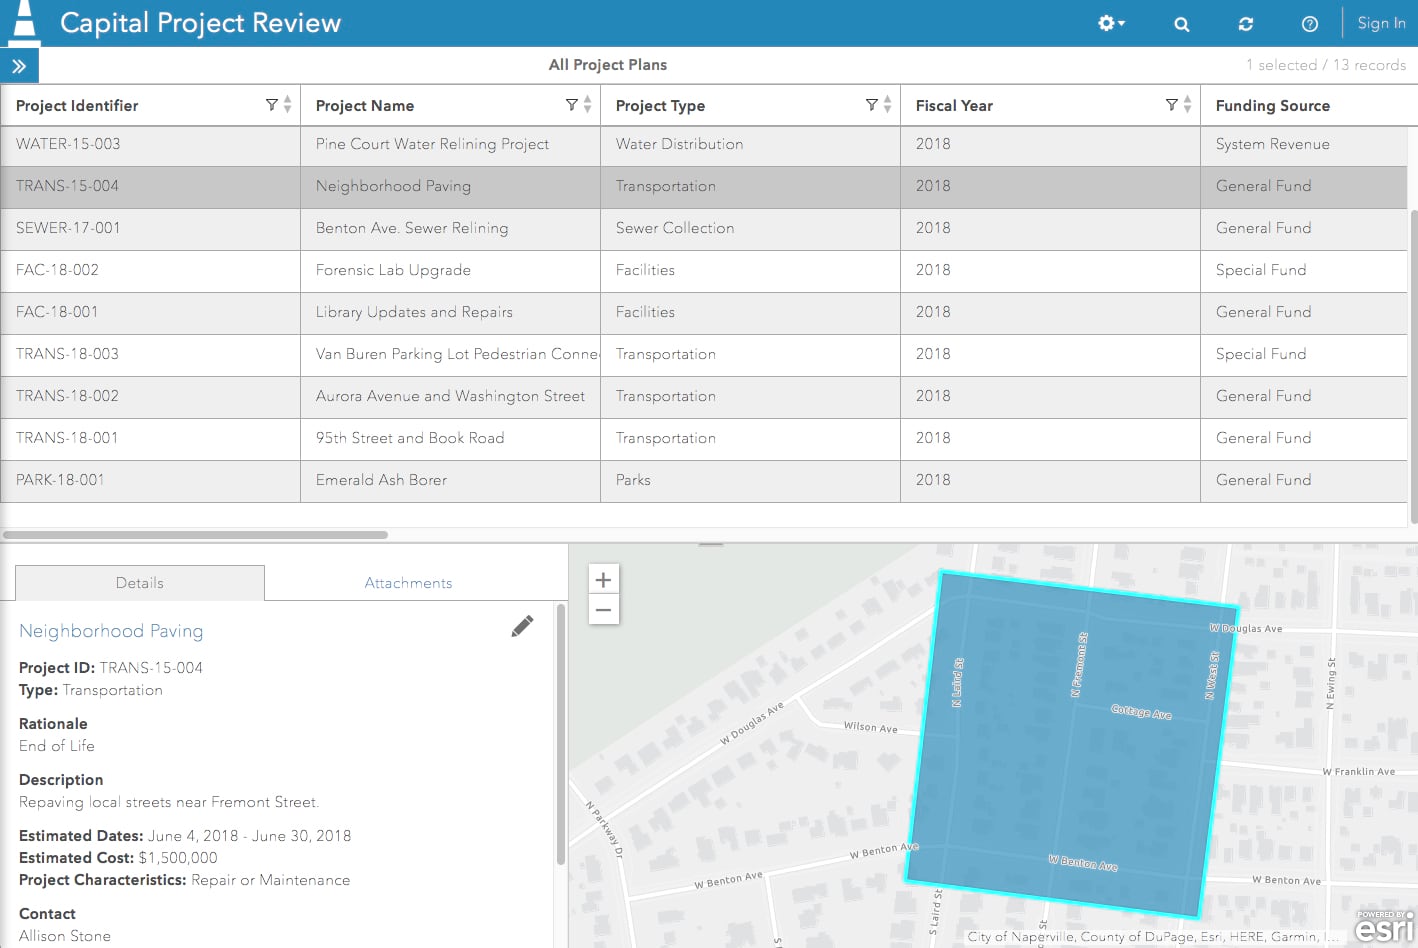Screen dimensions: 1418x948
Task: Zoom out on the map
Action: pos(603,609)
